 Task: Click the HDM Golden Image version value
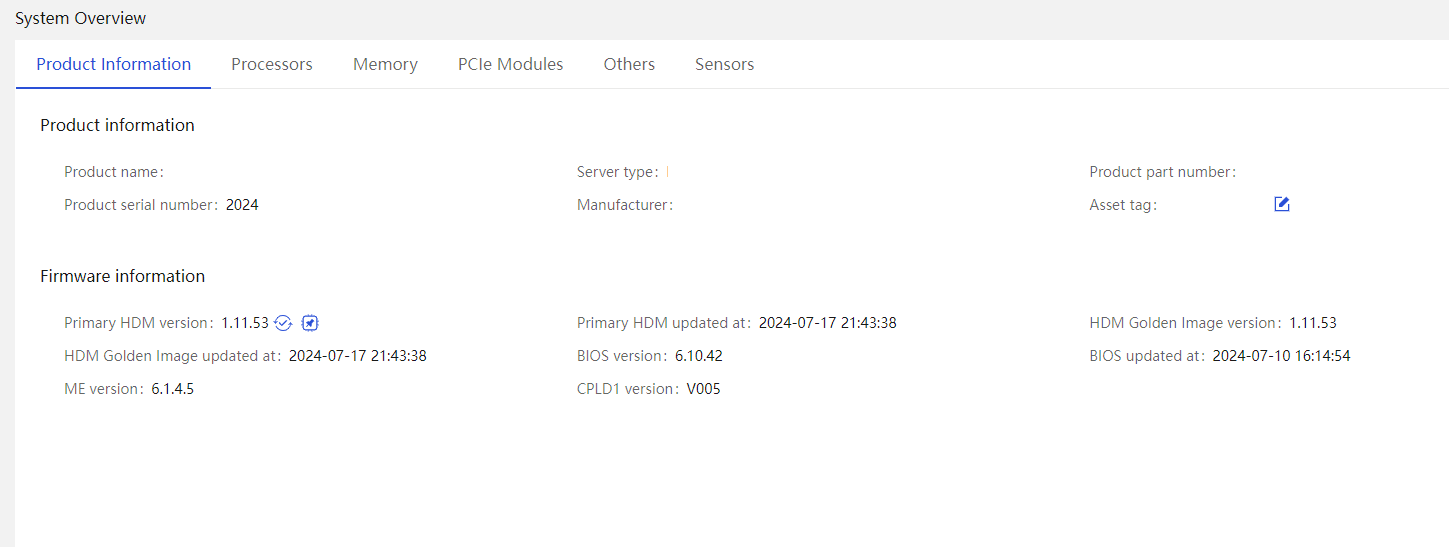(x=1313, y=323)
